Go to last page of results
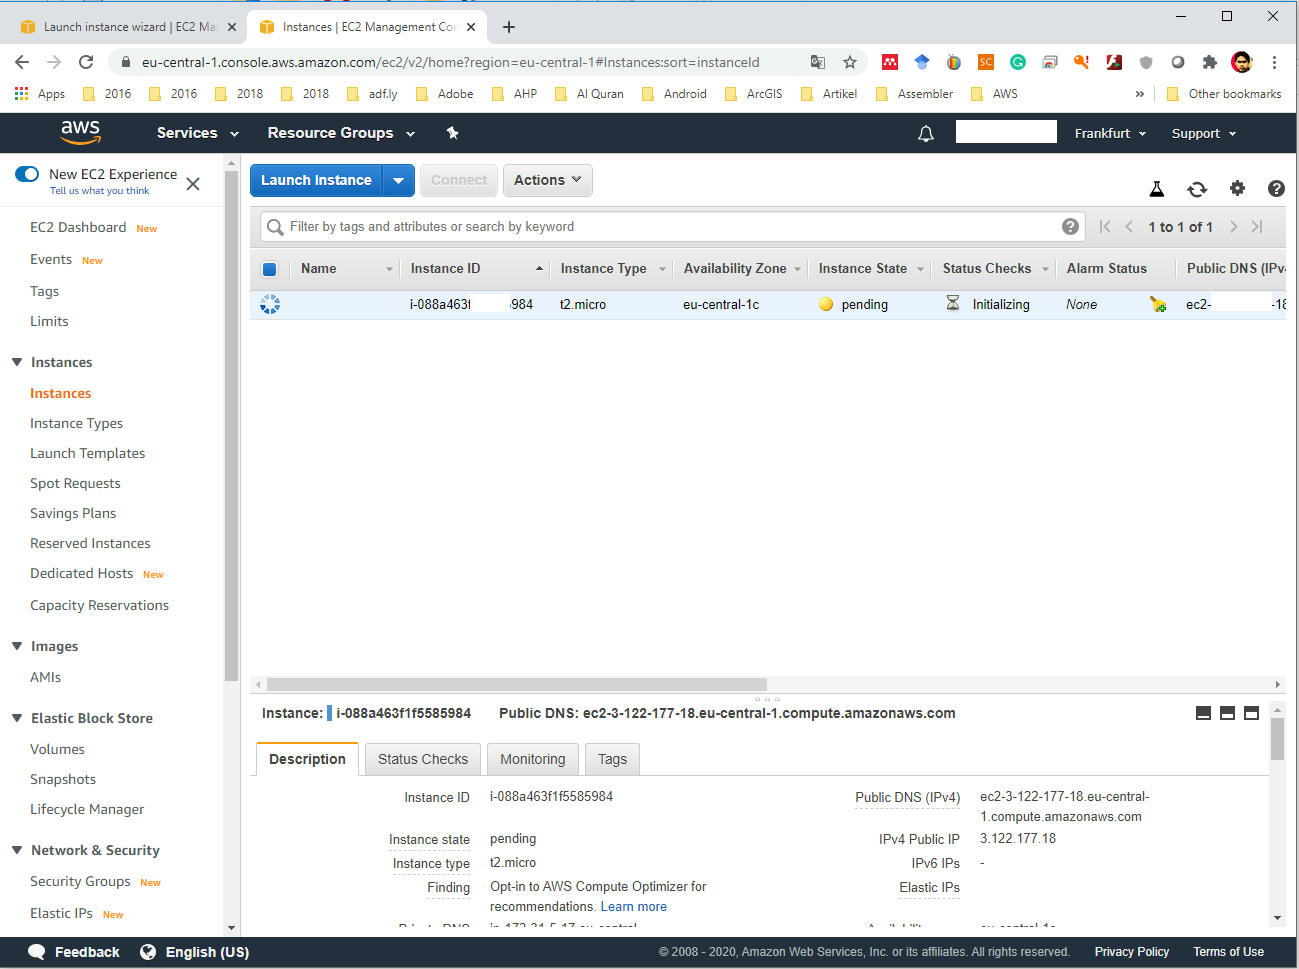This screenshot has width=1299, height=969. (x=1257, y=227)
